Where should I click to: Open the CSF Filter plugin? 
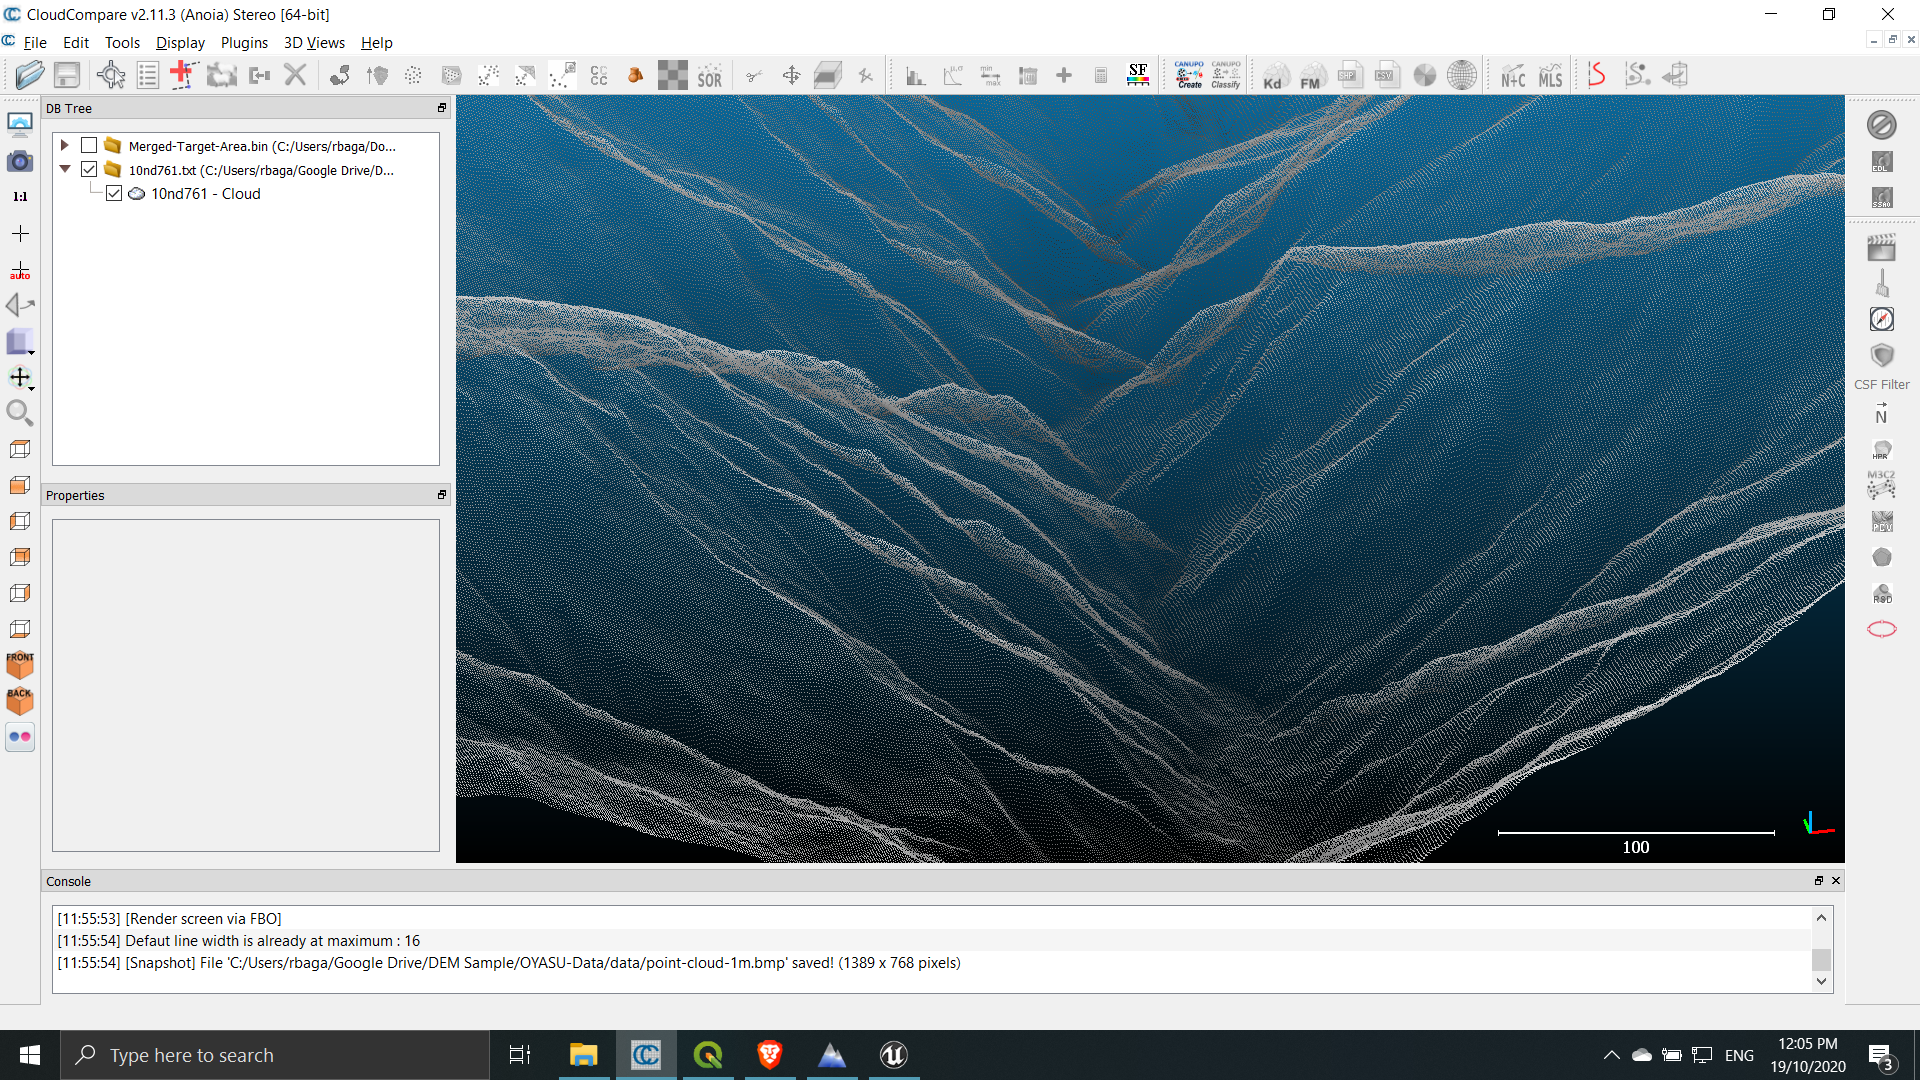(x=1882, y=355)
